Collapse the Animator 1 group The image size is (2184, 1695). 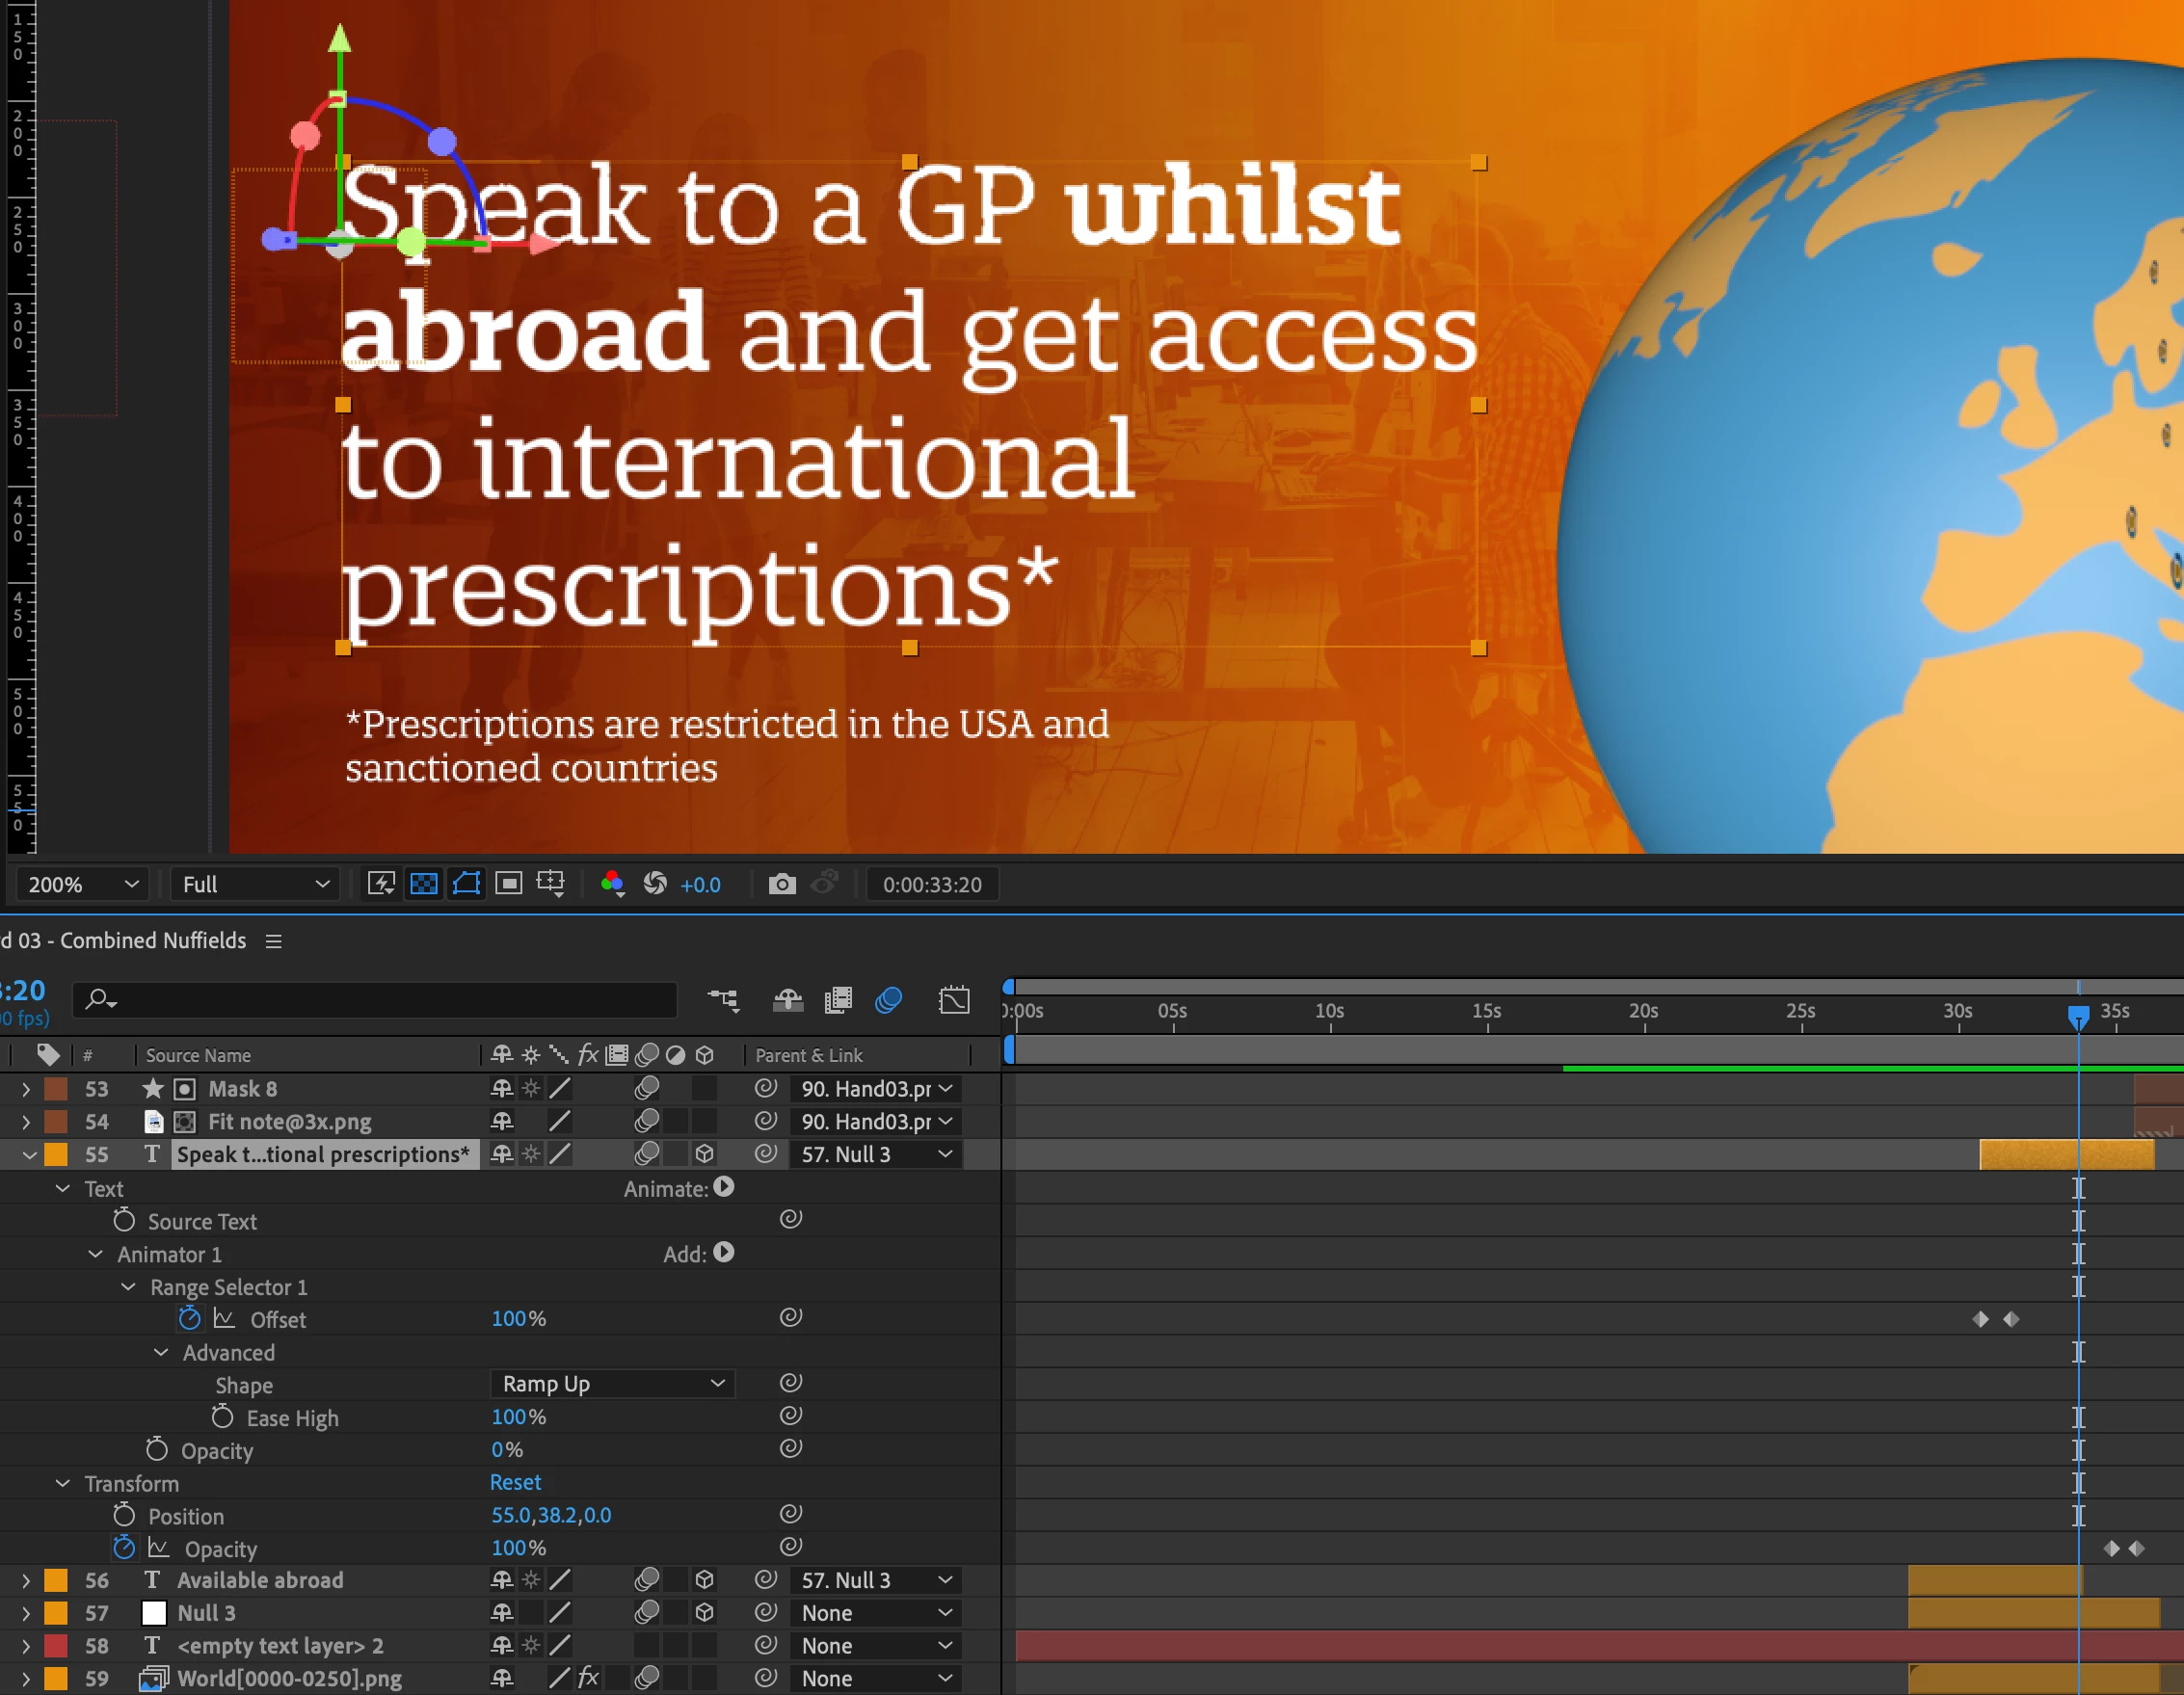coord(95,1254)
